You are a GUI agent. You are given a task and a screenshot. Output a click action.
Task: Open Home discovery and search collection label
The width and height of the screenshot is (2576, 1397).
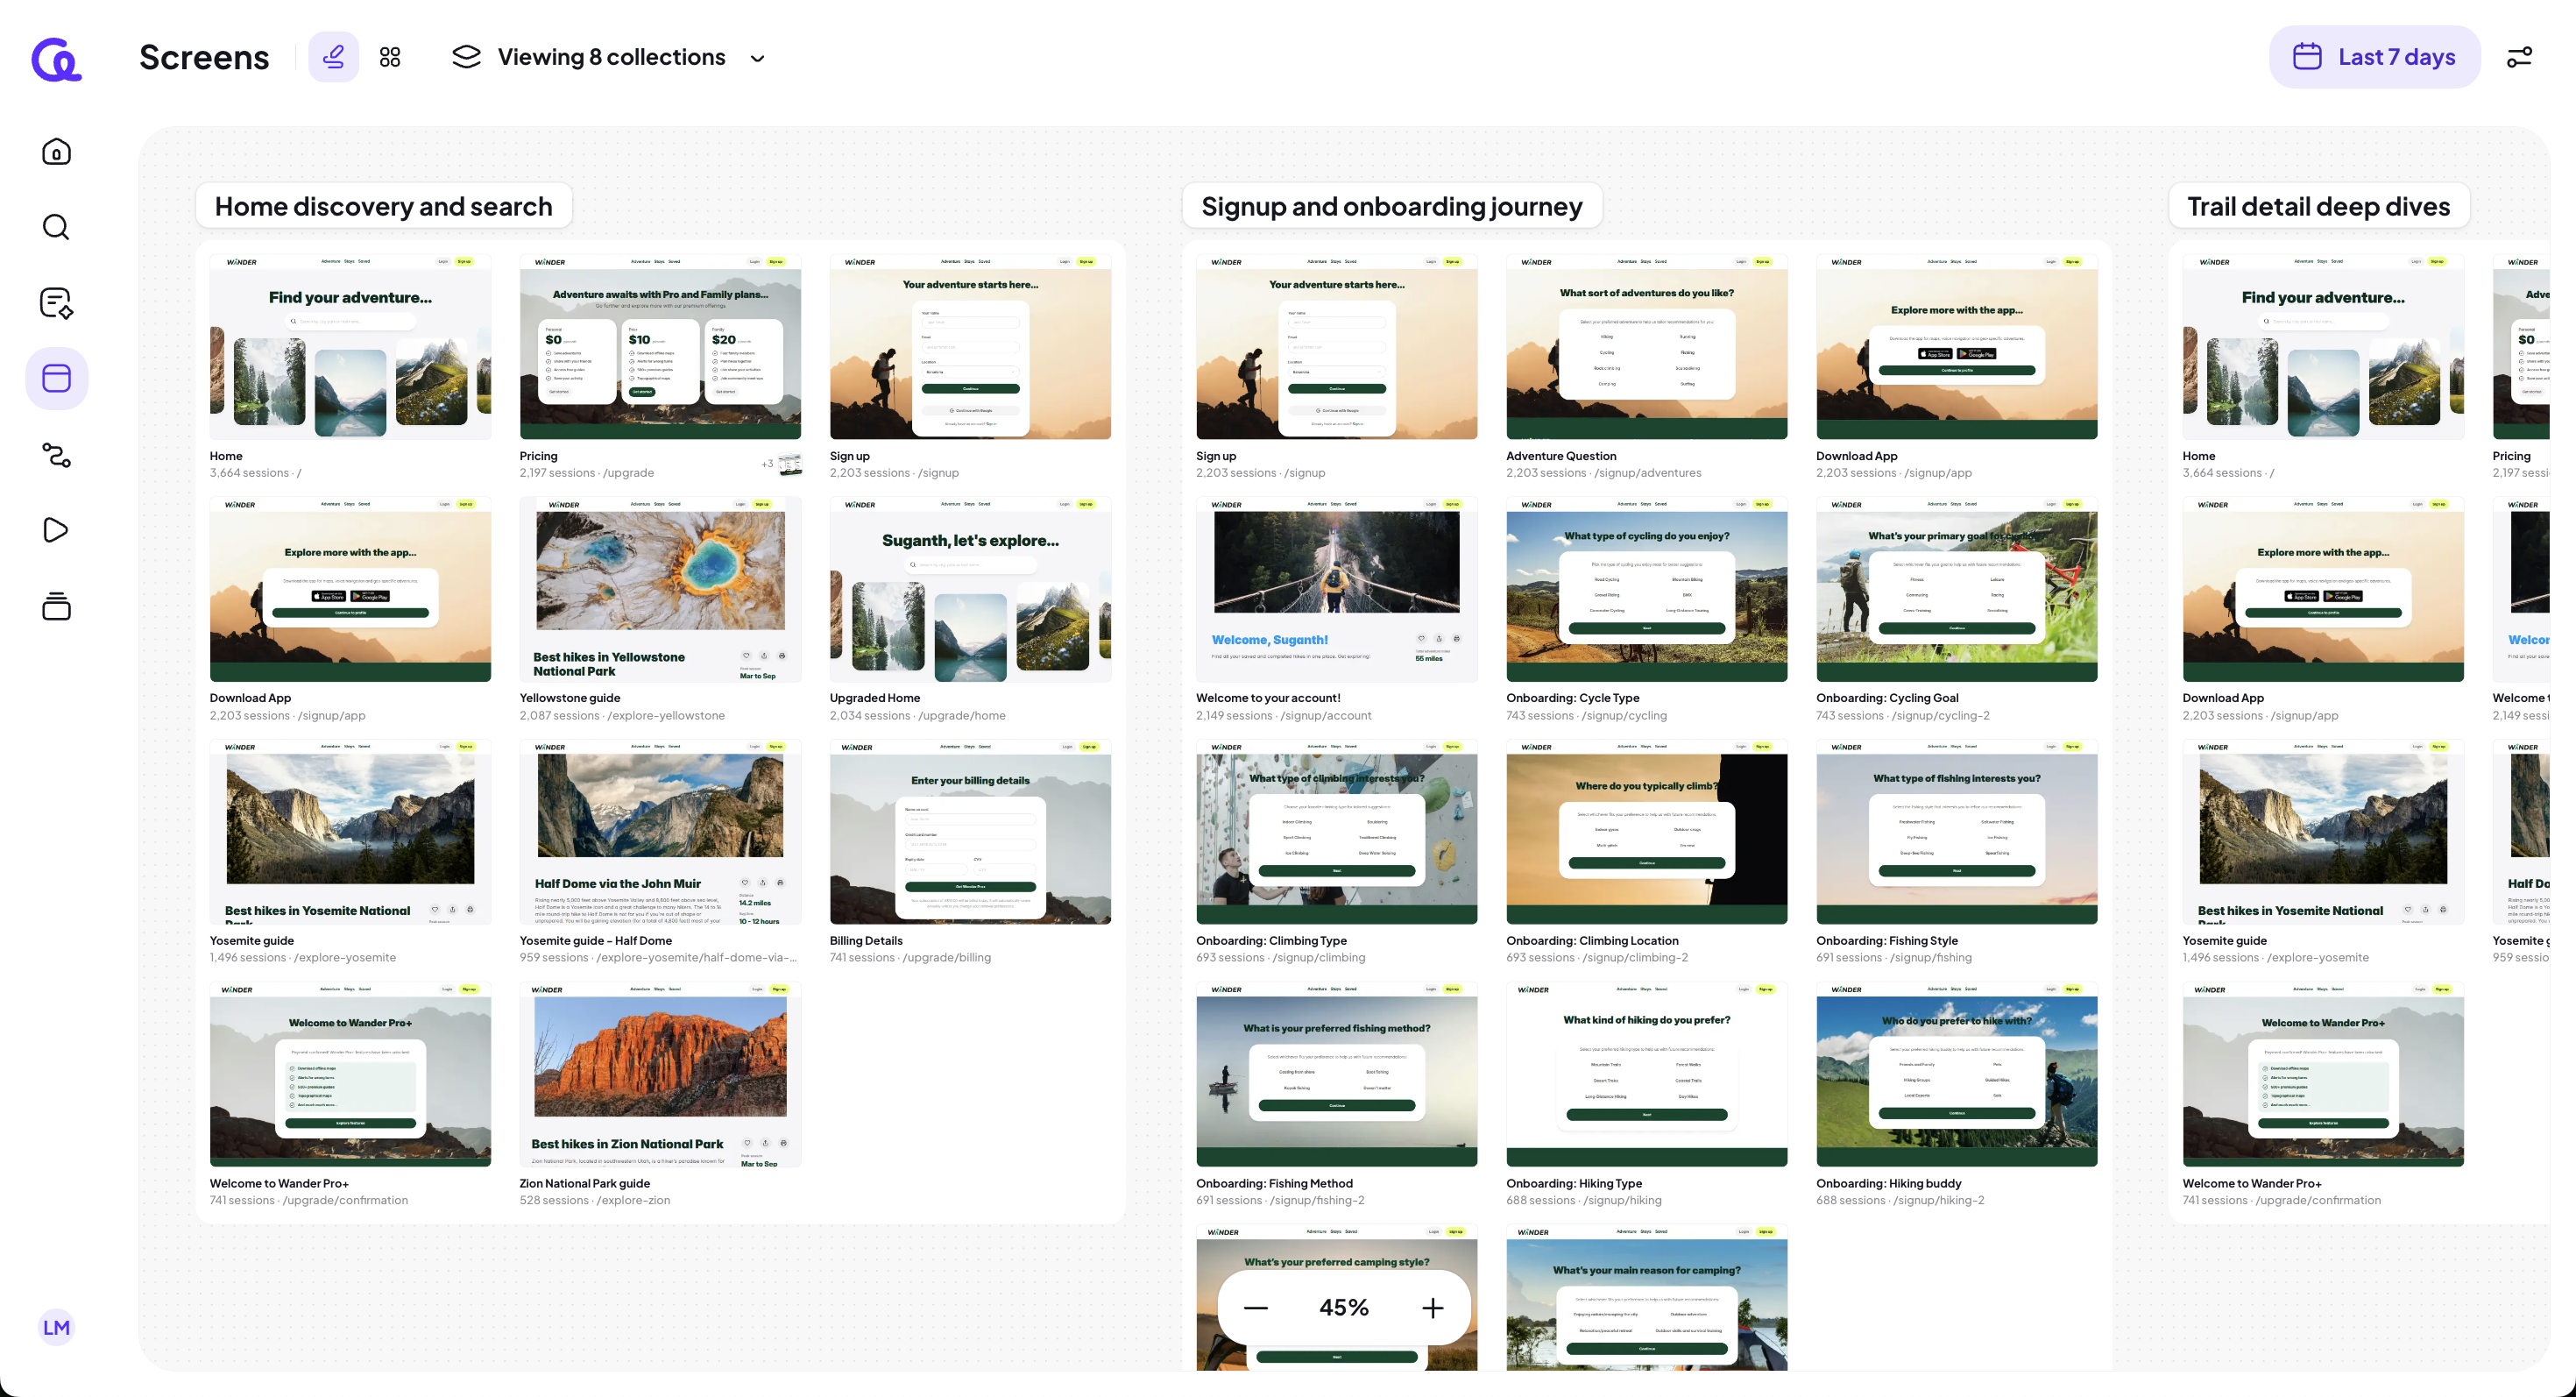(383, 206)
